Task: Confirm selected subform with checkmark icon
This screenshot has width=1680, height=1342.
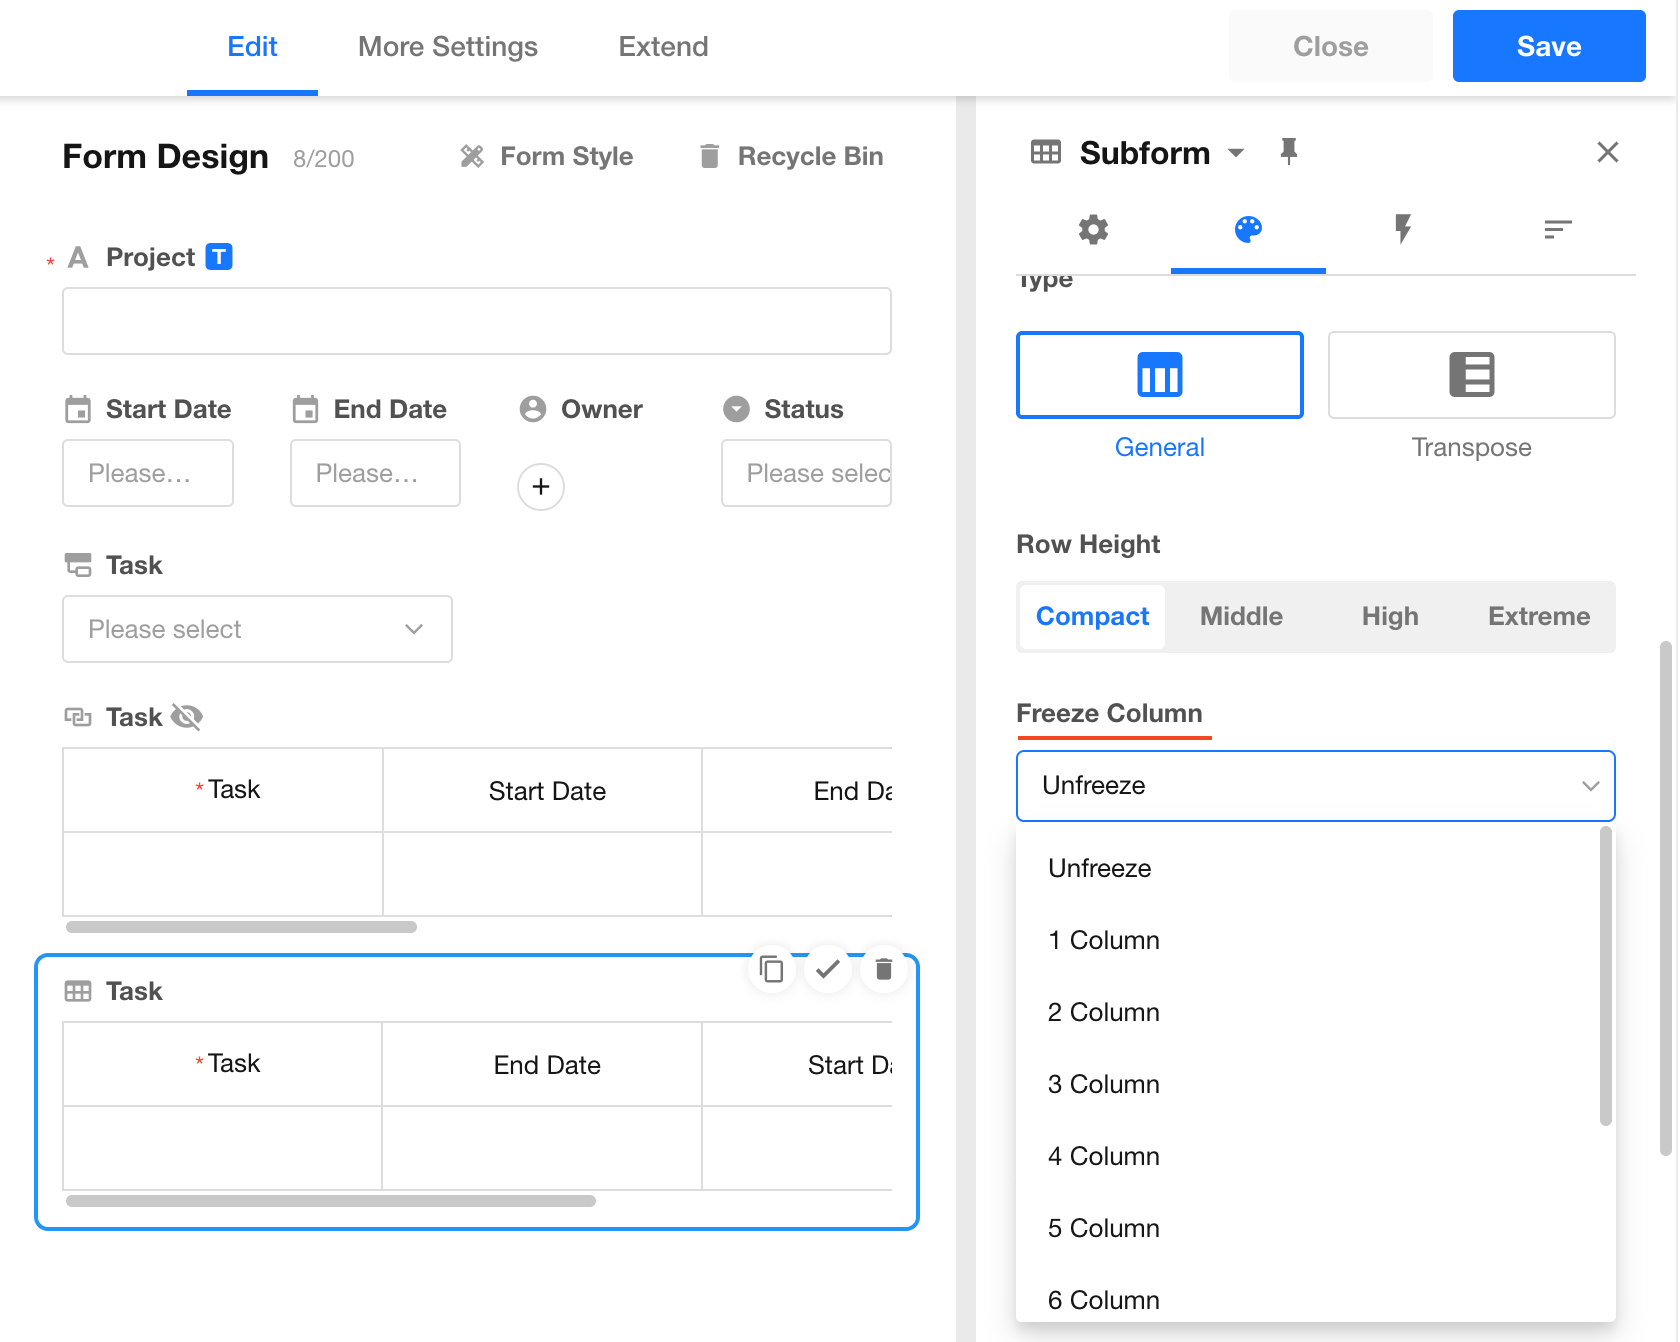Action: [827, 969]
